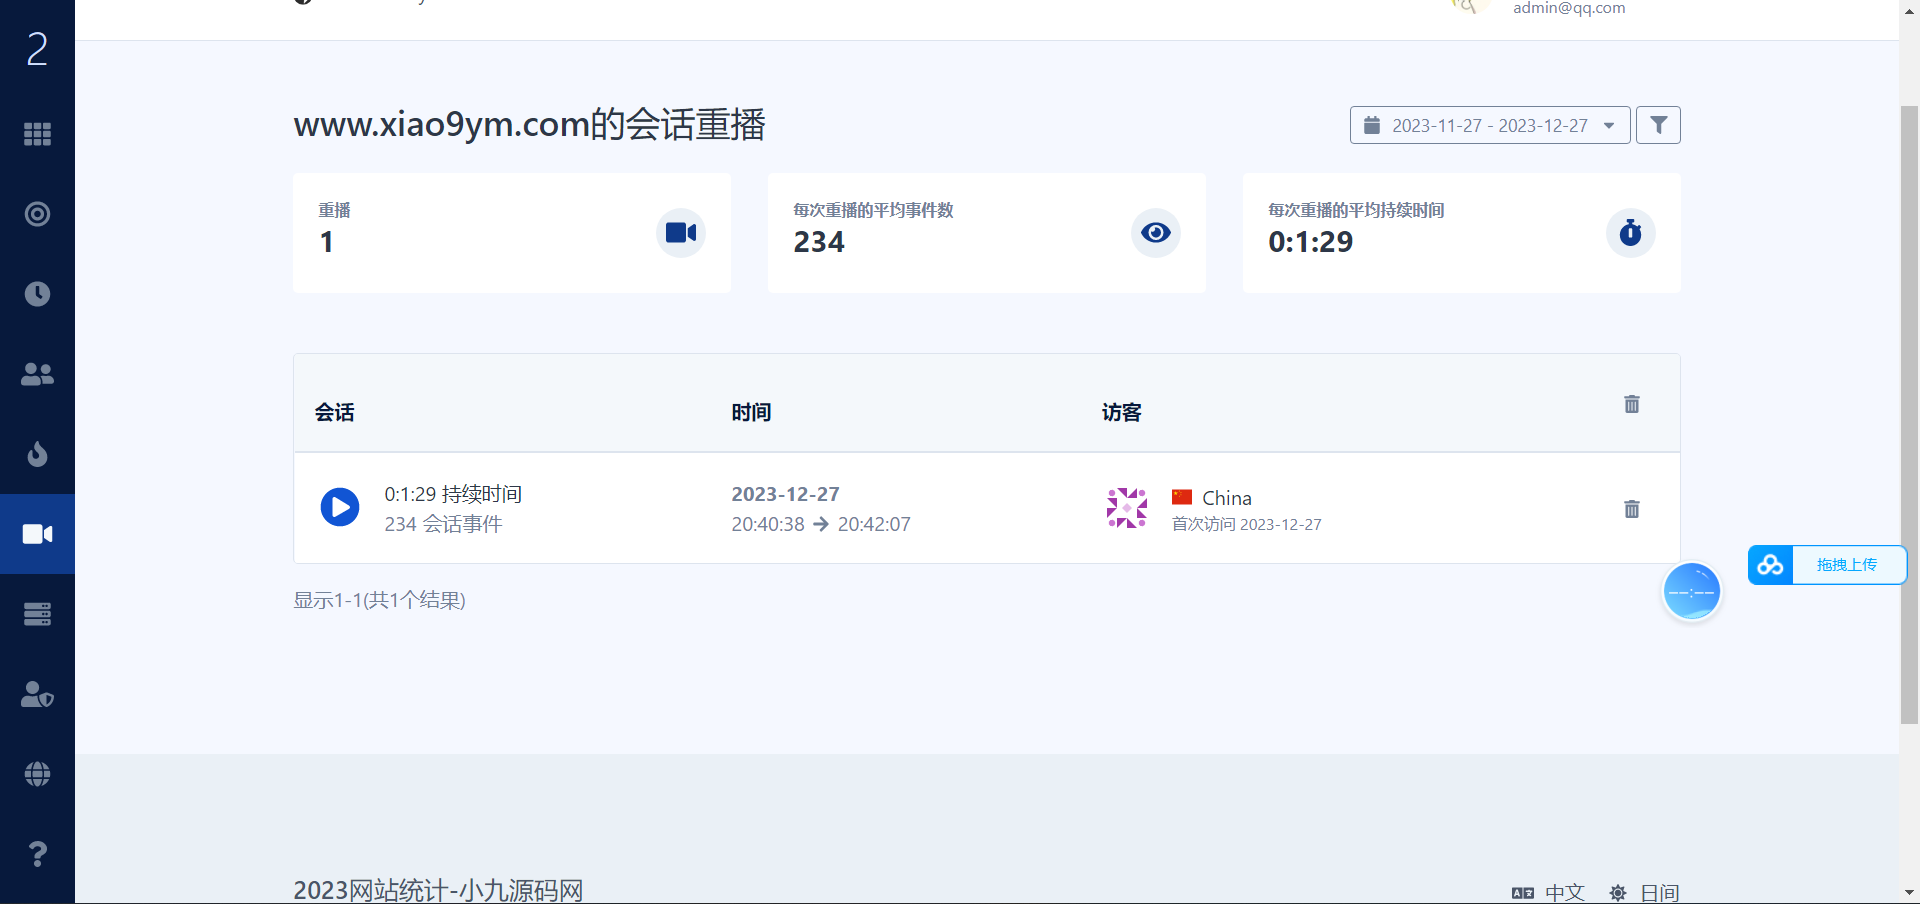This screenshot has width=1920, height=904.
Task: Click the 2023网站统计-小九源码网 footer text
Action: click(438, 890)
